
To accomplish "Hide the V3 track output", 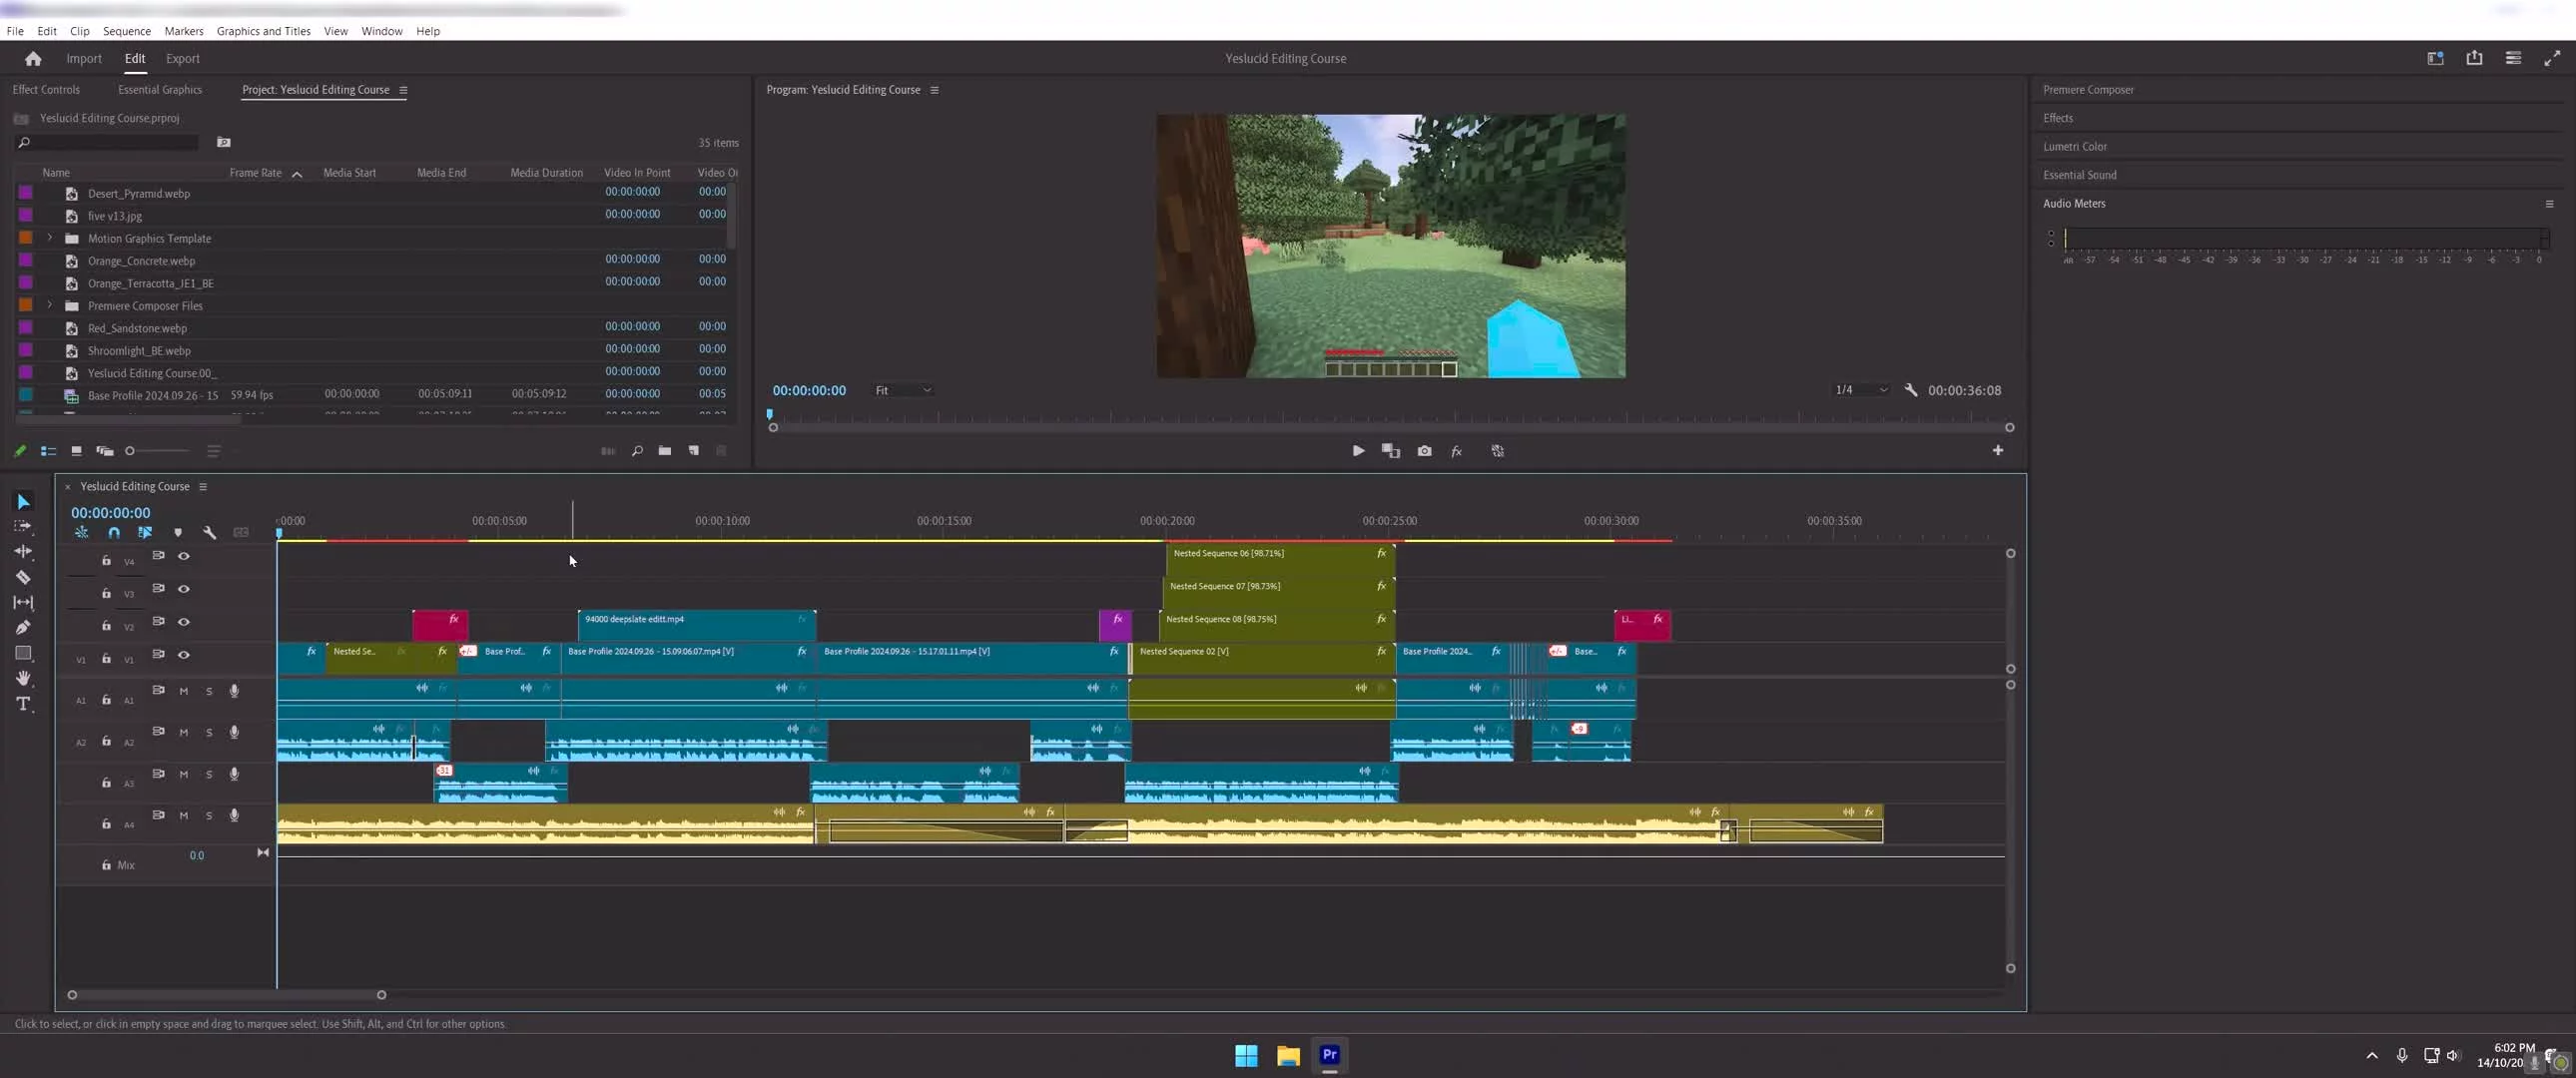I will pyautogui.click(x=184, y=589).
